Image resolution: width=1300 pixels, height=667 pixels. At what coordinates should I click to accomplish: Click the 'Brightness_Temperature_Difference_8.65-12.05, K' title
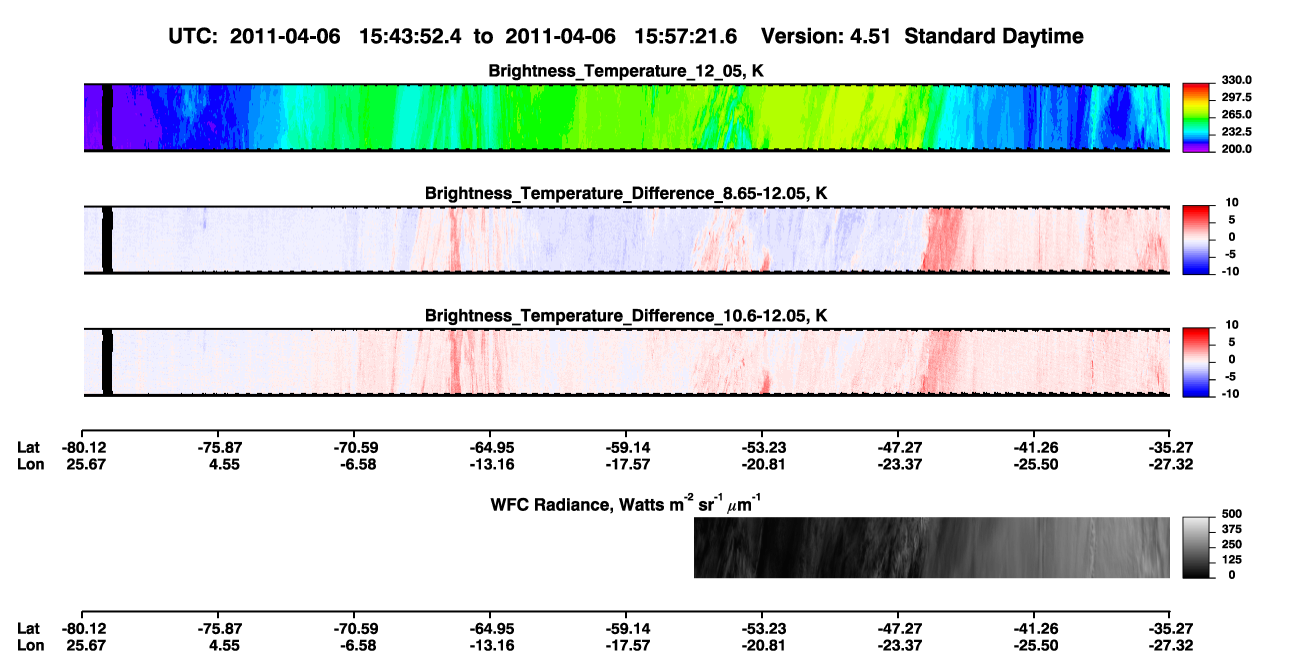626,193
